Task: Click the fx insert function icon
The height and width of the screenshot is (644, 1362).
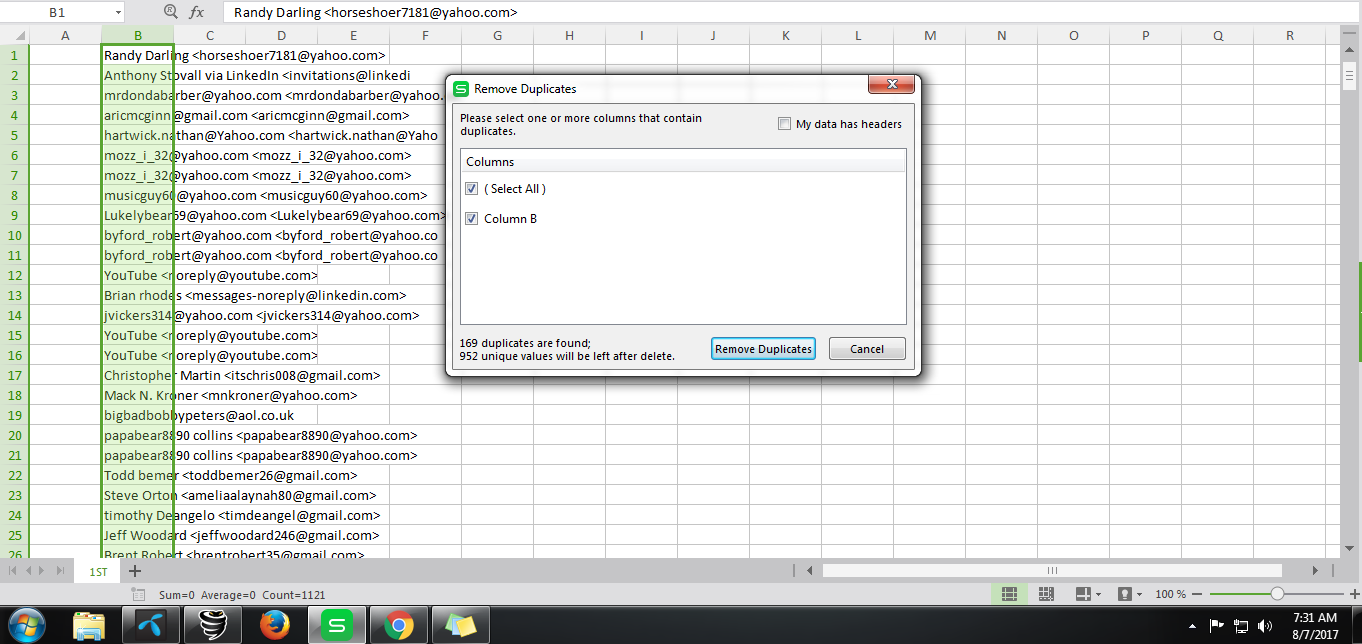Action: tap(197, 13)
